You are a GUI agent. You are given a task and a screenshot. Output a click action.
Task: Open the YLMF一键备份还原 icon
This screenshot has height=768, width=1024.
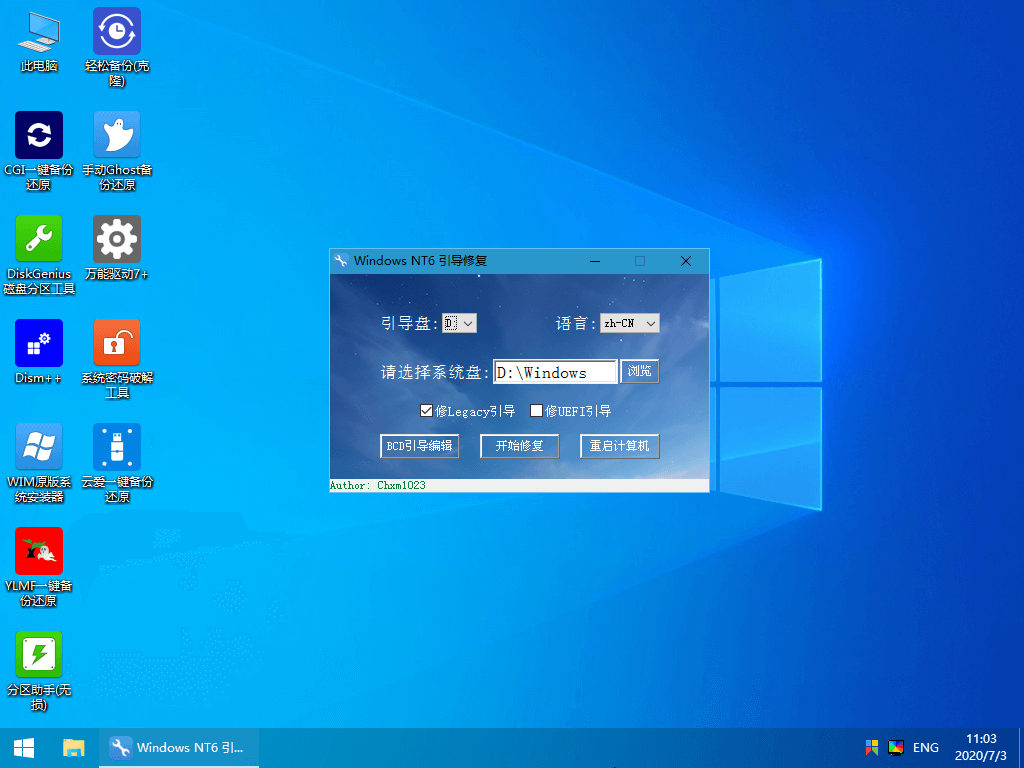39,551
